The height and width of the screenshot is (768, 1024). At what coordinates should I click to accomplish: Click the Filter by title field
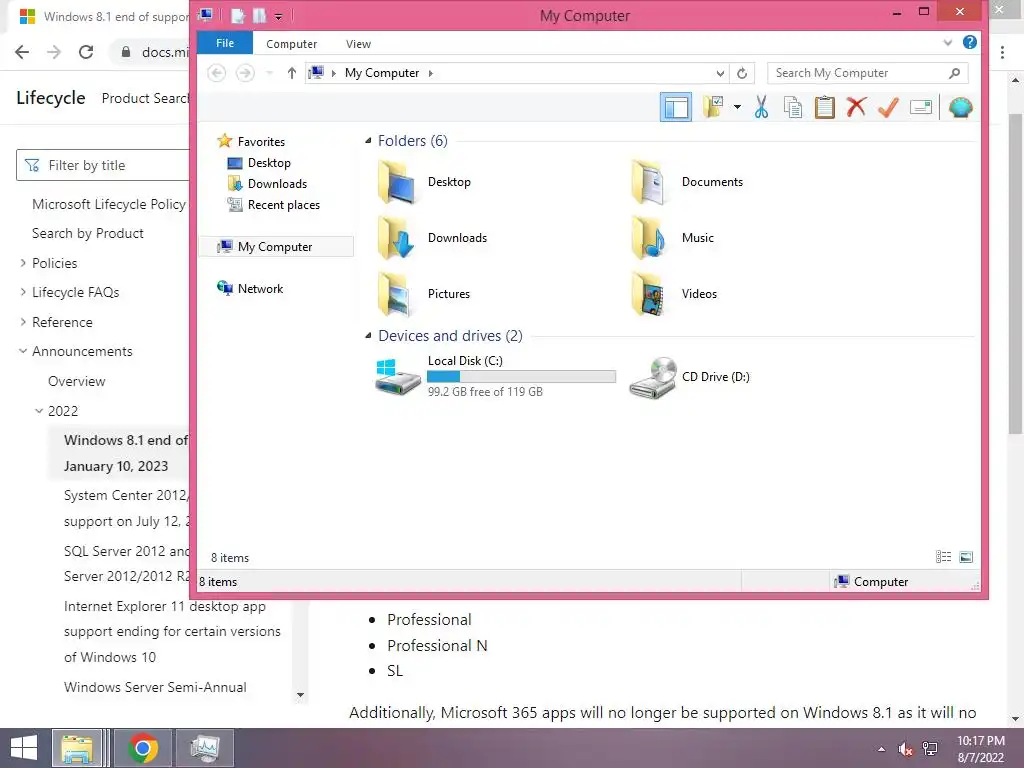point(103,165)
